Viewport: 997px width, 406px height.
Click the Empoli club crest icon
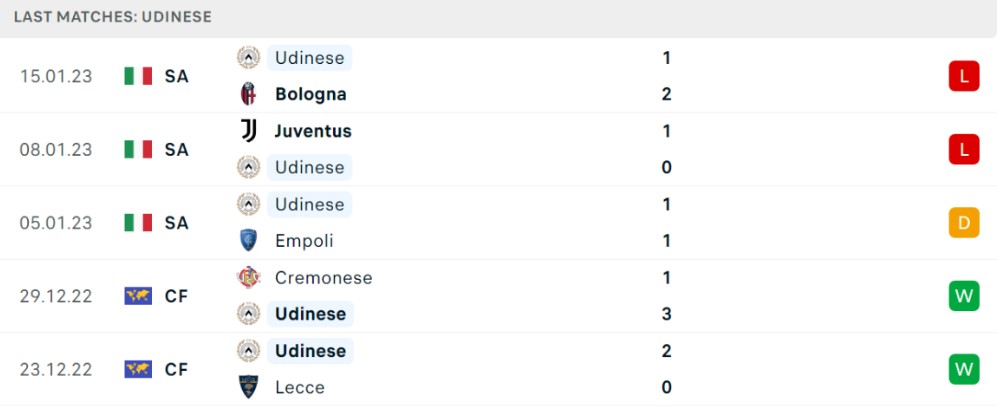(248, 240)
